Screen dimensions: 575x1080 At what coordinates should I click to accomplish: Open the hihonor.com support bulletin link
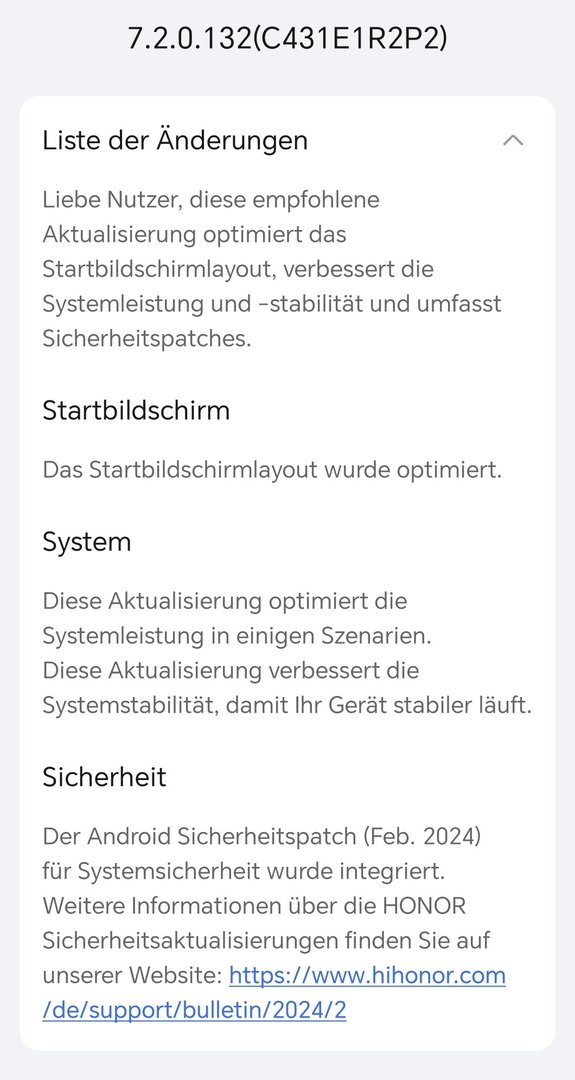367,976
